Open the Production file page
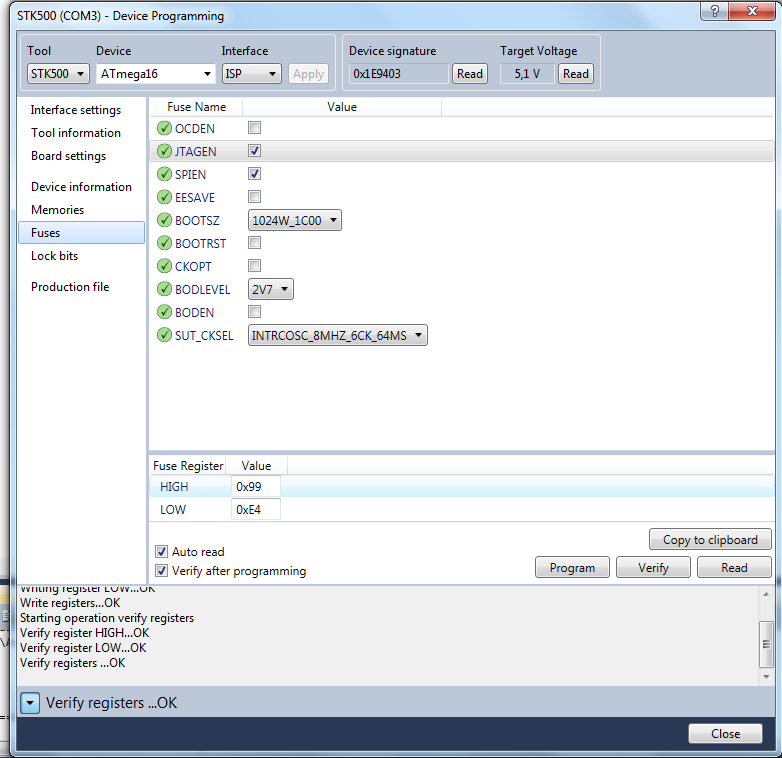Viewport: 782px width, 758px height. click(x=70, y=287)
